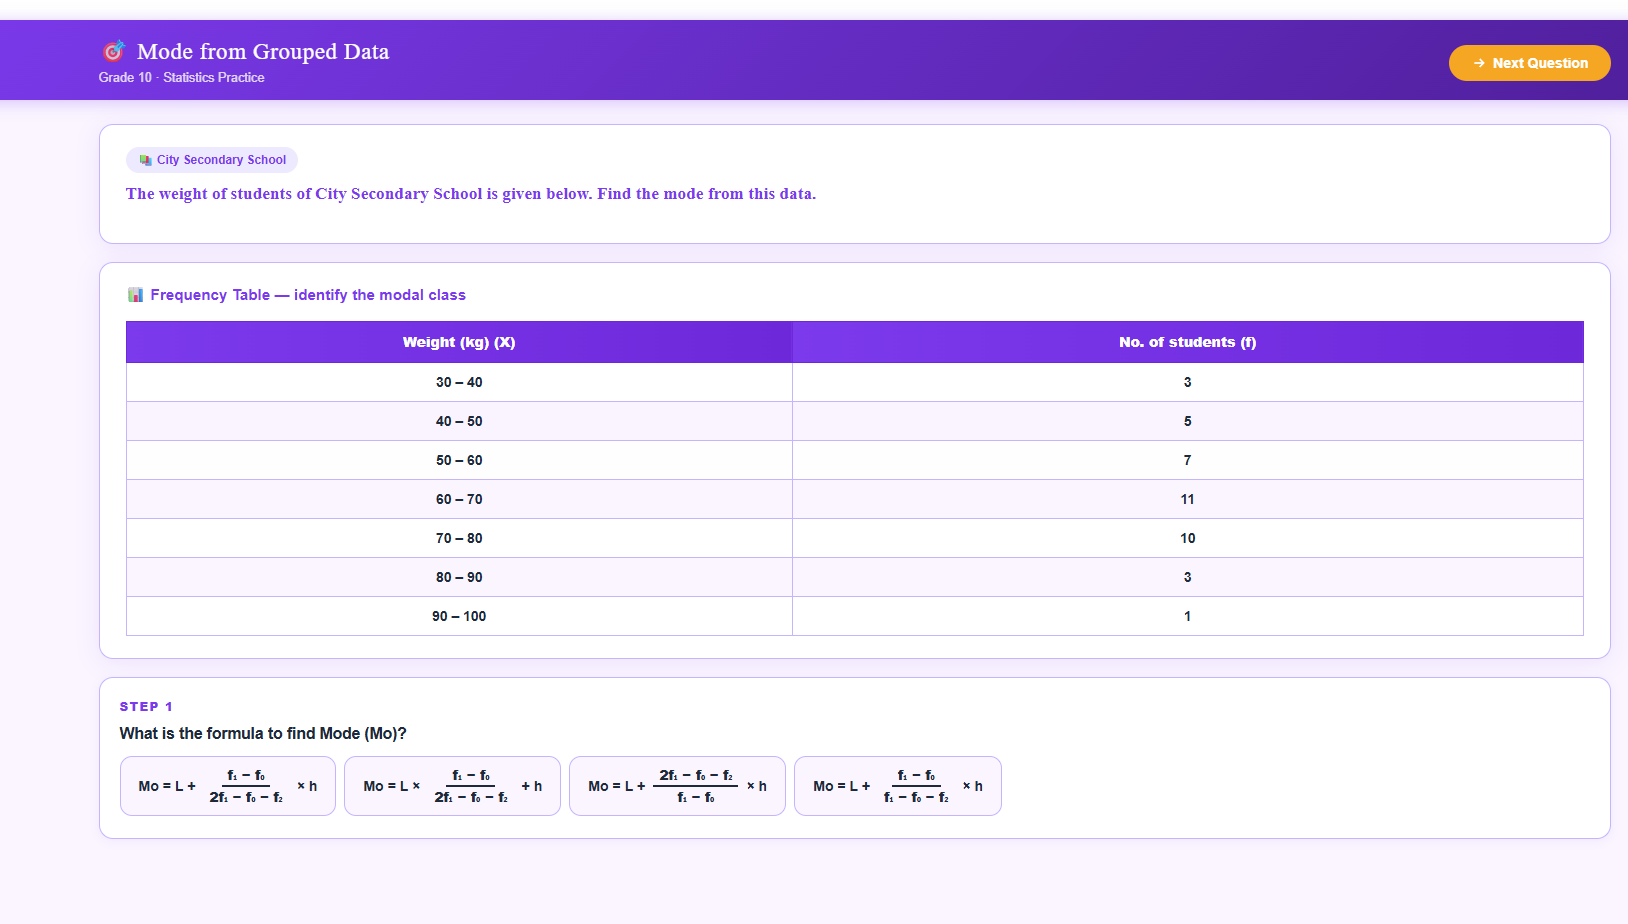Click the school icon in the City Secondary School badge
Image resolution: width=1628 pixels, height=924 pixels.
click(145, 160)
